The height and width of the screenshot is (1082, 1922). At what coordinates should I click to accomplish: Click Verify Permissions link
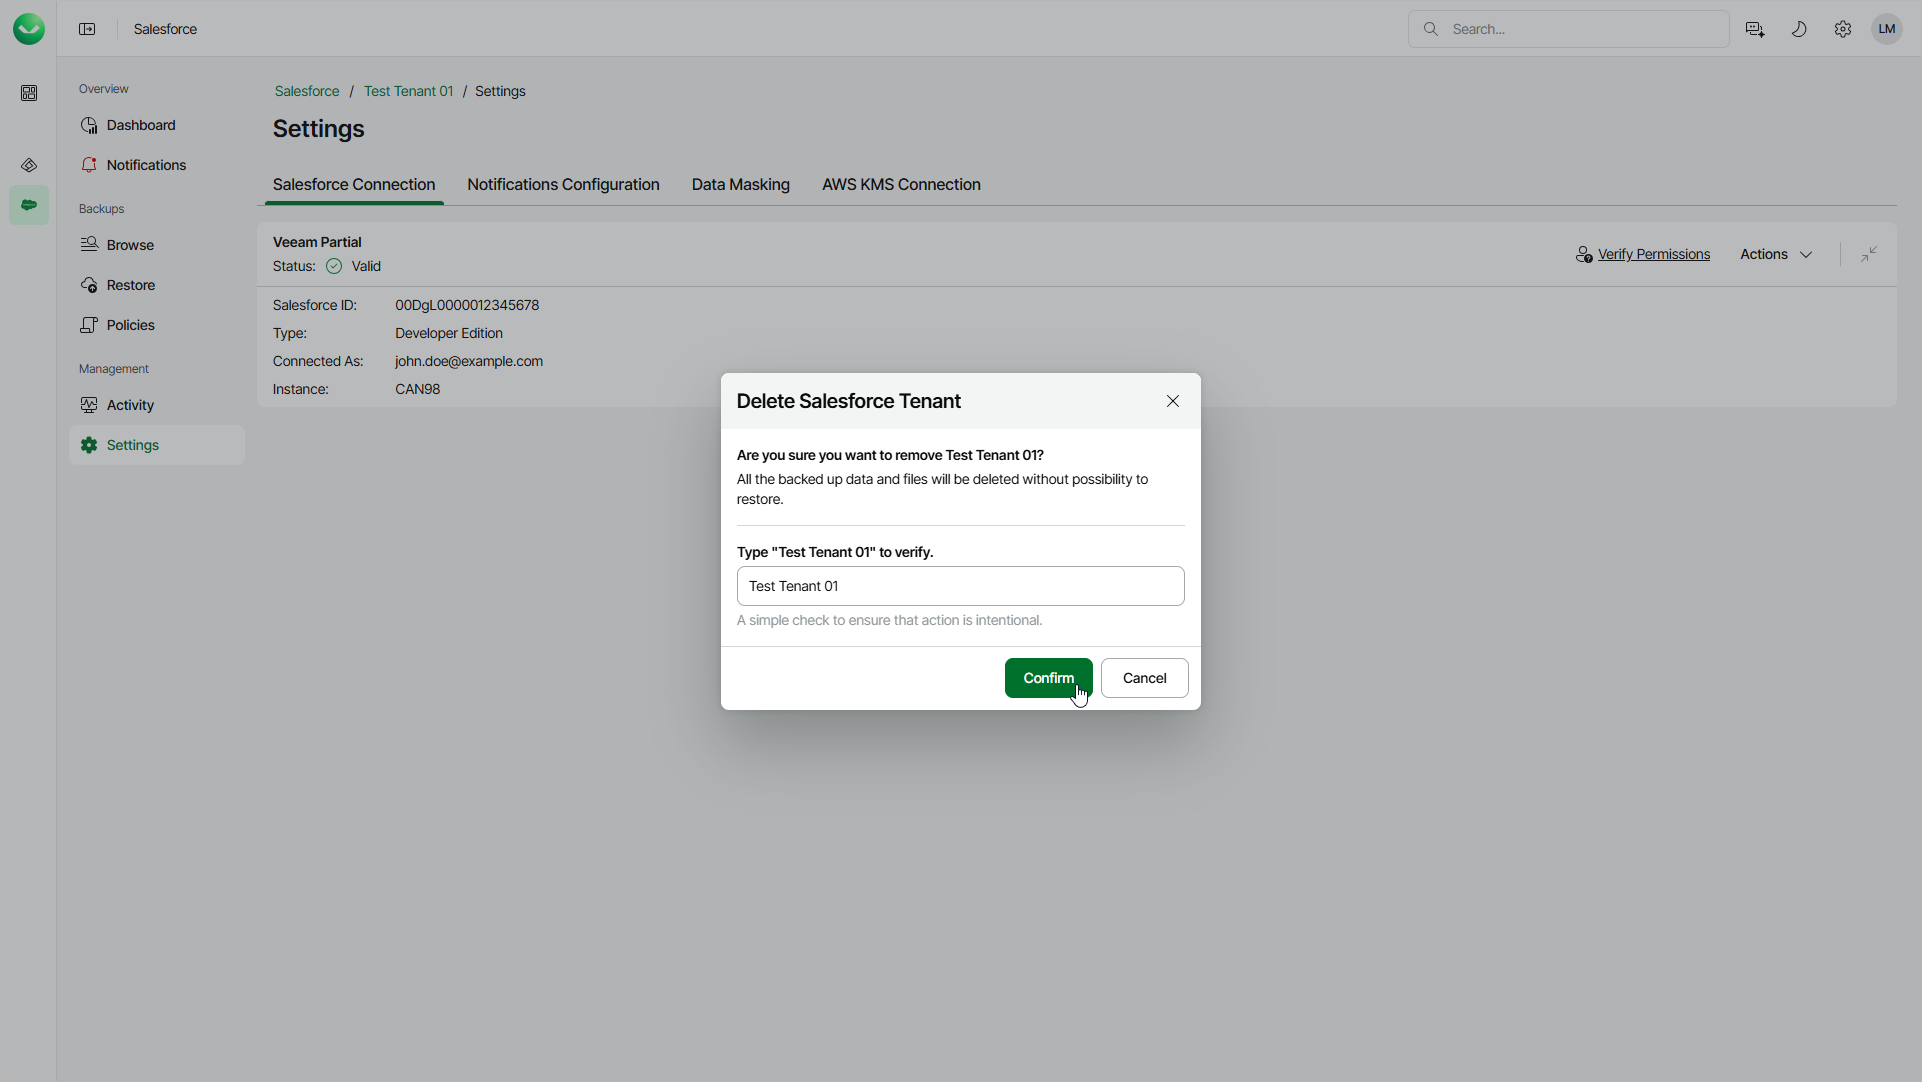[1653, 254]
